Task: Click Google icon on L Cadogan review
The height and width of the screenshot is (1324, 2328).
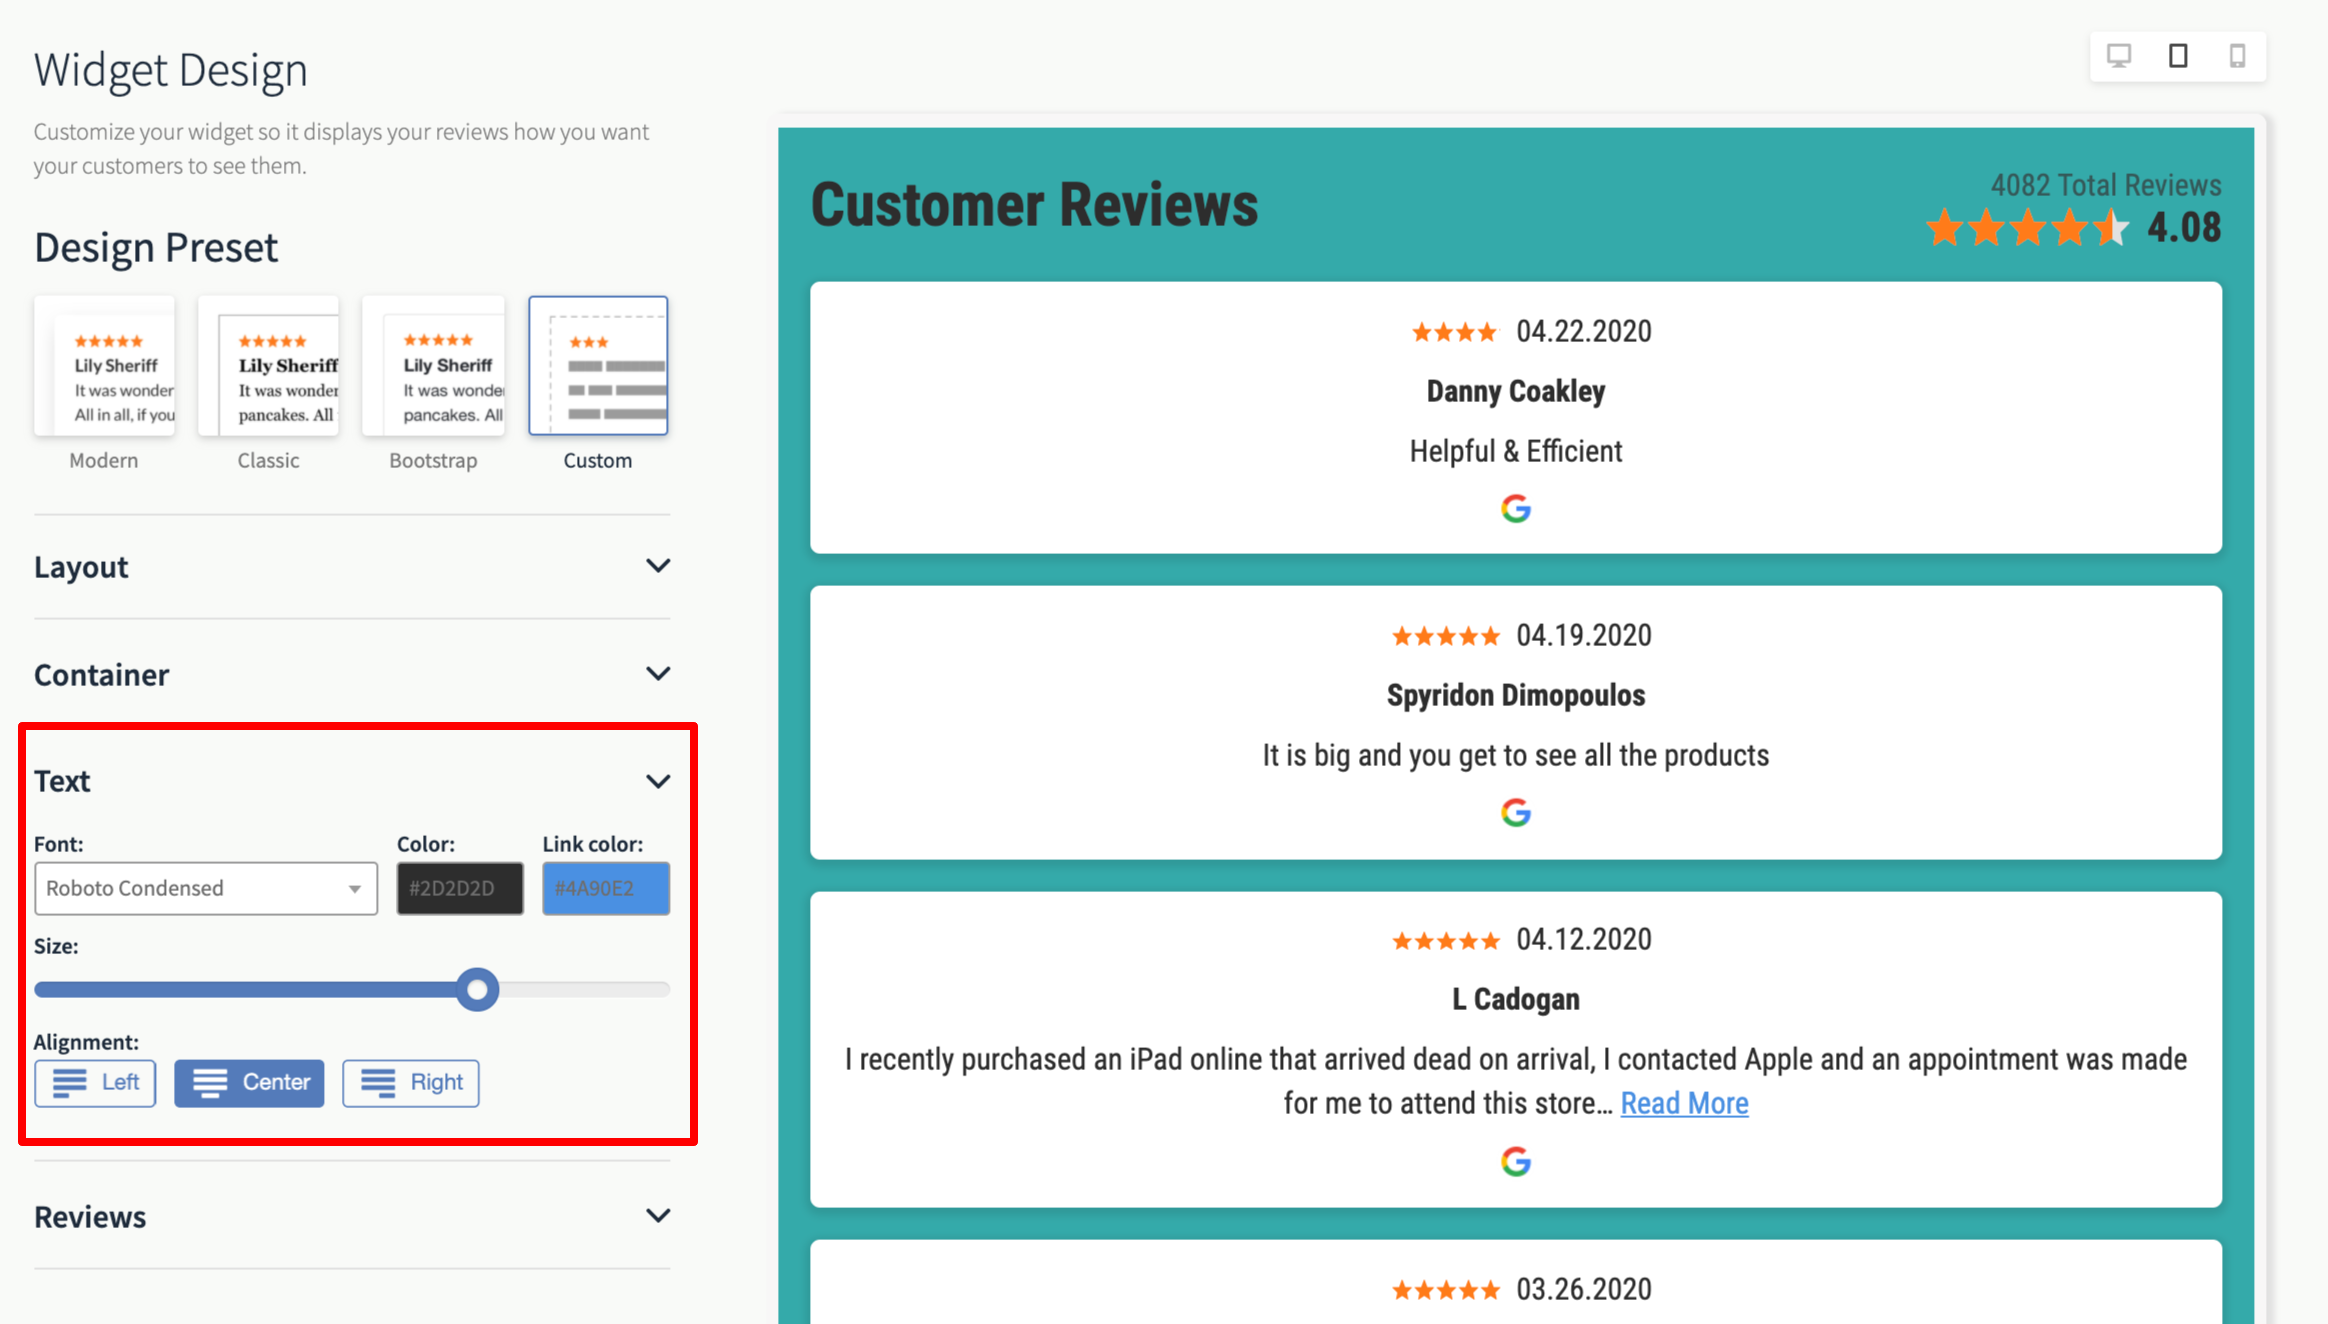Action: [1515, 1161]
